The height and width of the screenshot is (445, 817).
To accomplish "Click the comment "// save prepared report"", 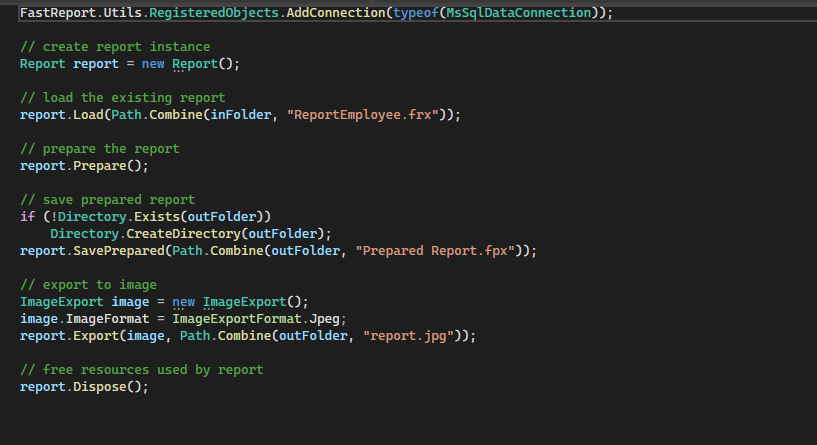I will click(x=107, y=200).
